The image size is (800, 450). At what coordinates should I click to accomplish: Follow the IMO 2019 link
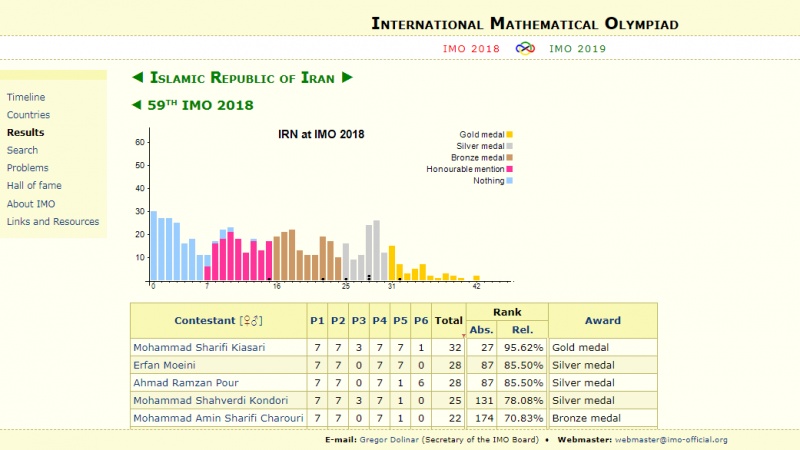pyautogui.click(x=578, y=48)
